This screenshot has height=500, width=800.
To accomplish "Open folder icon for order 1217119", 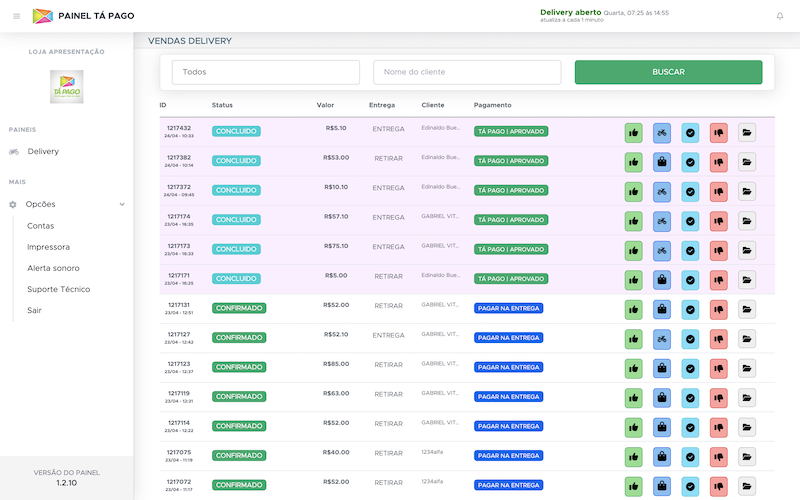I will click(x=747, y=397).
